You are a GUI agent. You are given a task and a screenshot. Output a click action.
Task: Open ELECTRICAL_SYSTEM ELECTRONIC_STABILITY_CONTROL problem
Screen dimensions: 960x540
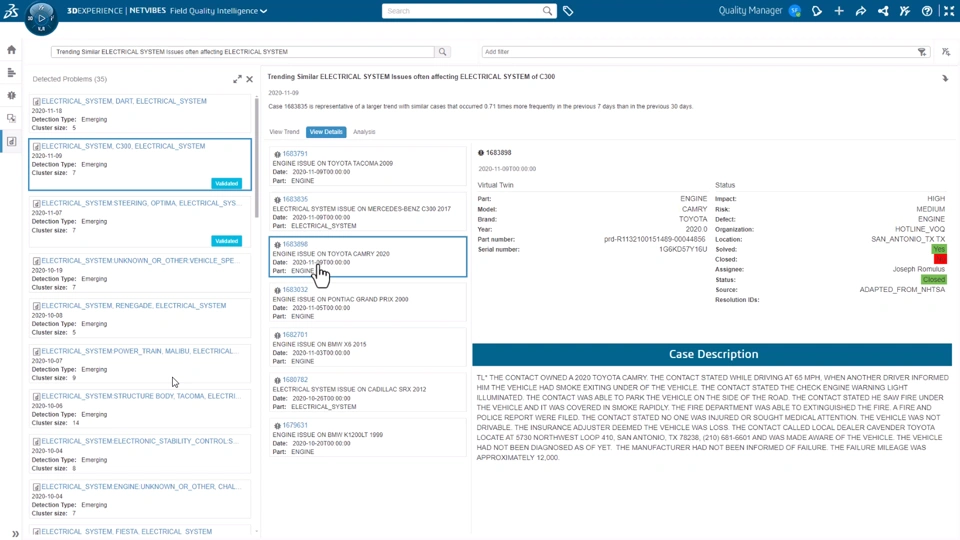[x=138, y=441]
